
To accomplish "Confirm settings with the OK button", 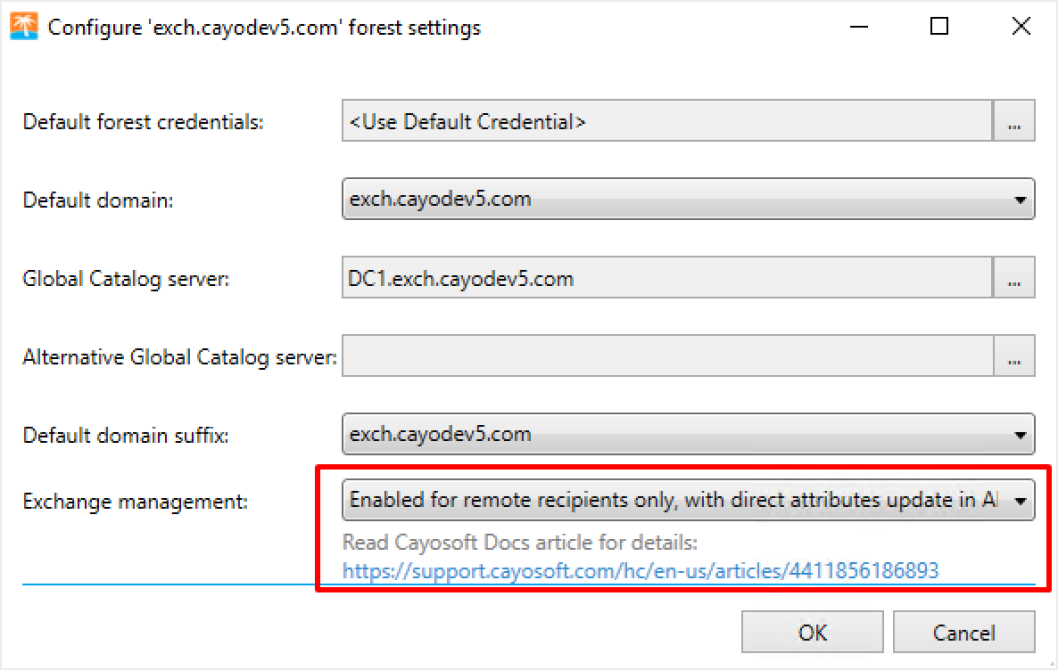I will (812, 632).
